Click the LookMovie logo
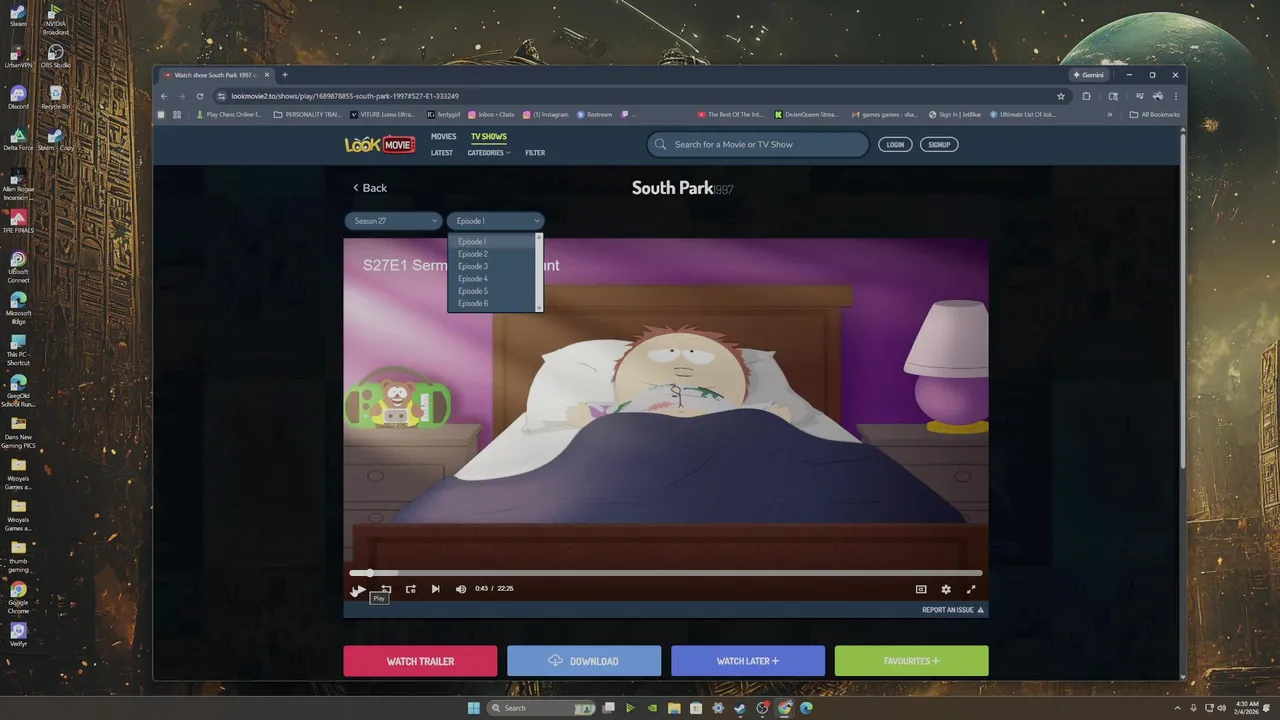The image size is (1280, 720). (380, 145)
